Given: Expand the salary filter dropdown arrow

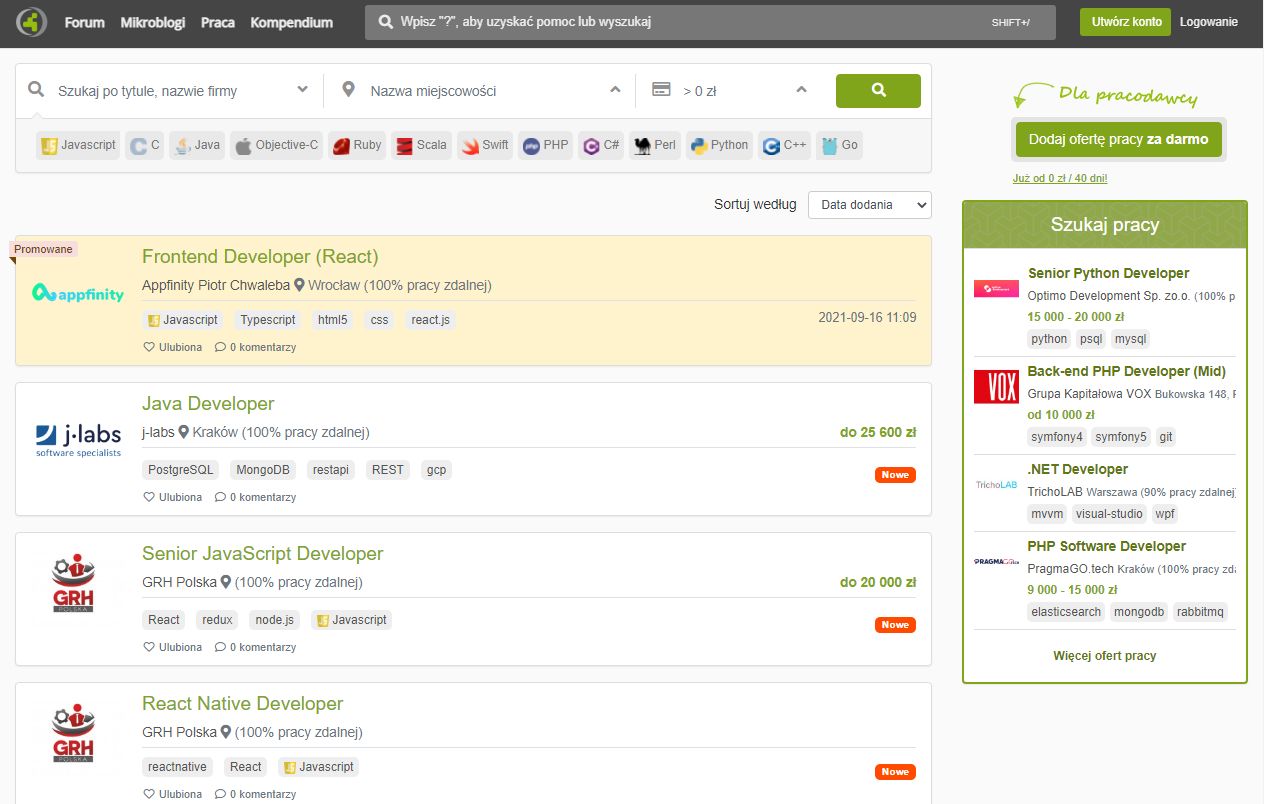Looking at the screenshot, I should 801,90.
